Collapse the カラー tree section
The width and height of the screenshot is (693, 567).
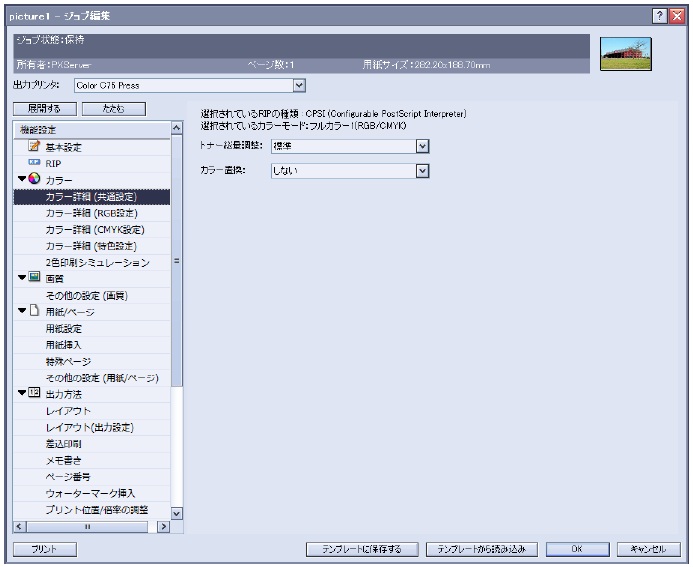click(x=21, y=180)
